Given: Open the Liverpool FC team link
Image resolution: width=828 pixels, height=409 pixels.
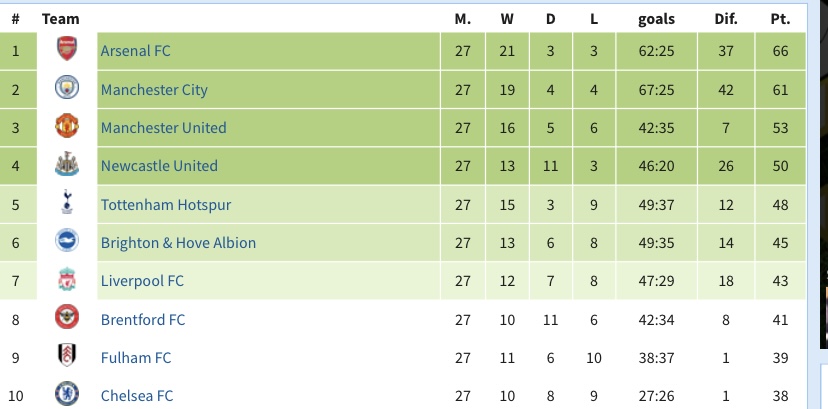Looking at the screenshot, I should 143,281.
